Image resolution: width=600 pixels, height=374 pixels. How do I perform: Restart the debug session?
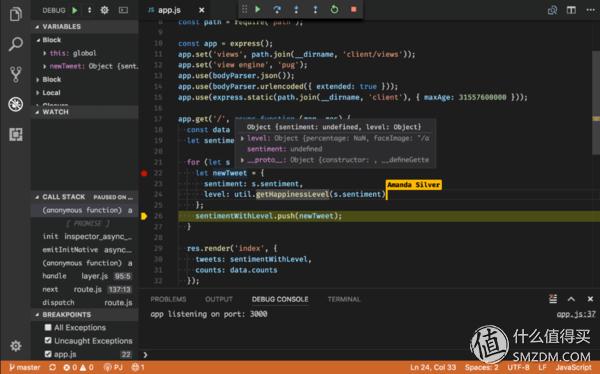pos(334,9)
